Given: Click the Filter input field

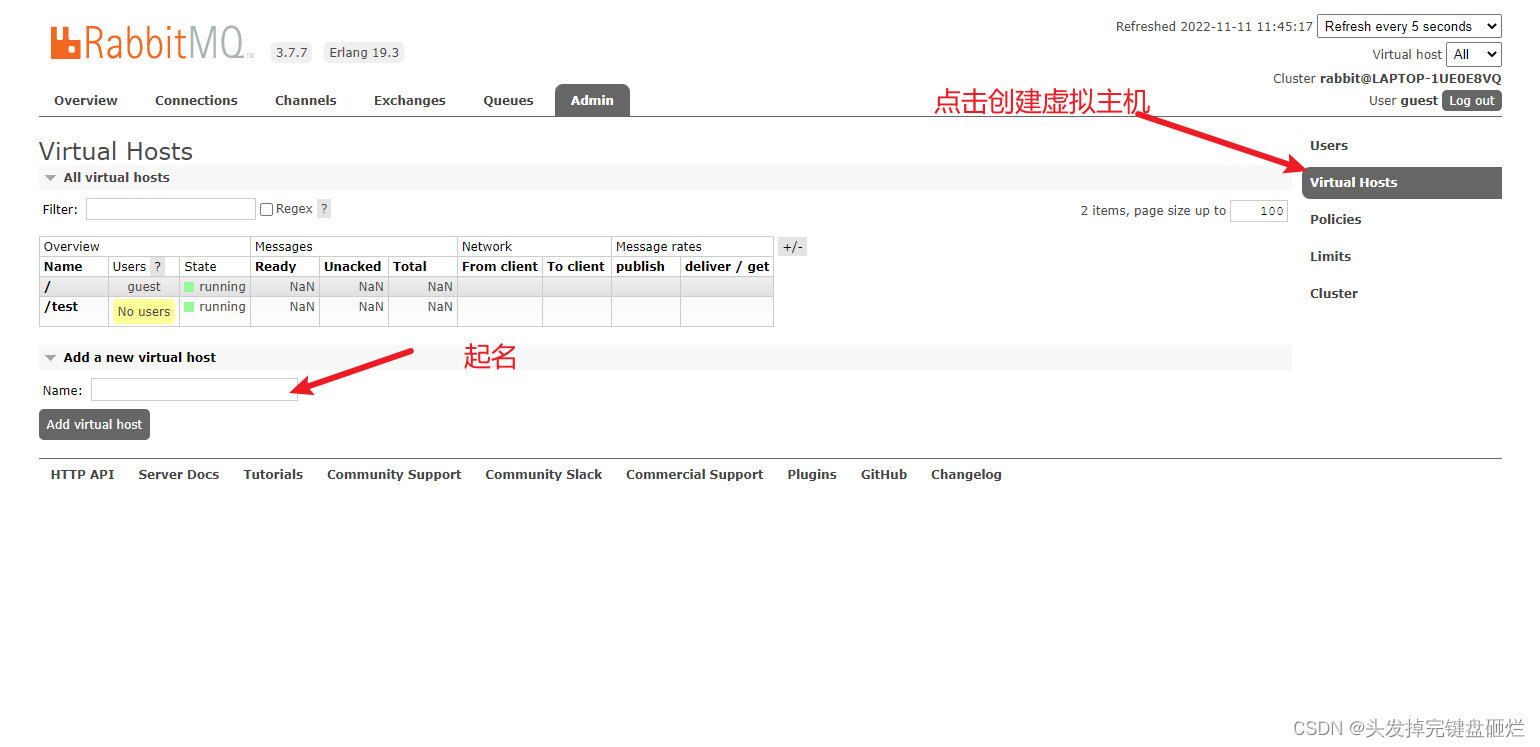Looking at the screenshot, I should [171, 209].
